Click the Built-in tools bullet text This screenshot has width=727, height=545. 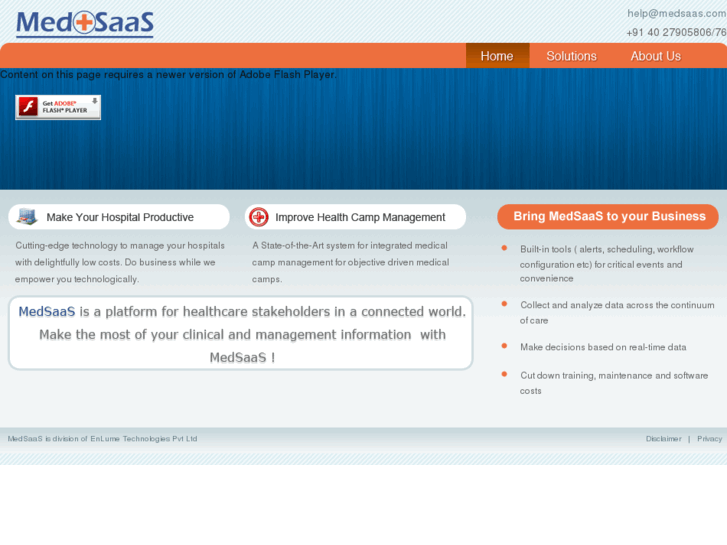(606, 264)
